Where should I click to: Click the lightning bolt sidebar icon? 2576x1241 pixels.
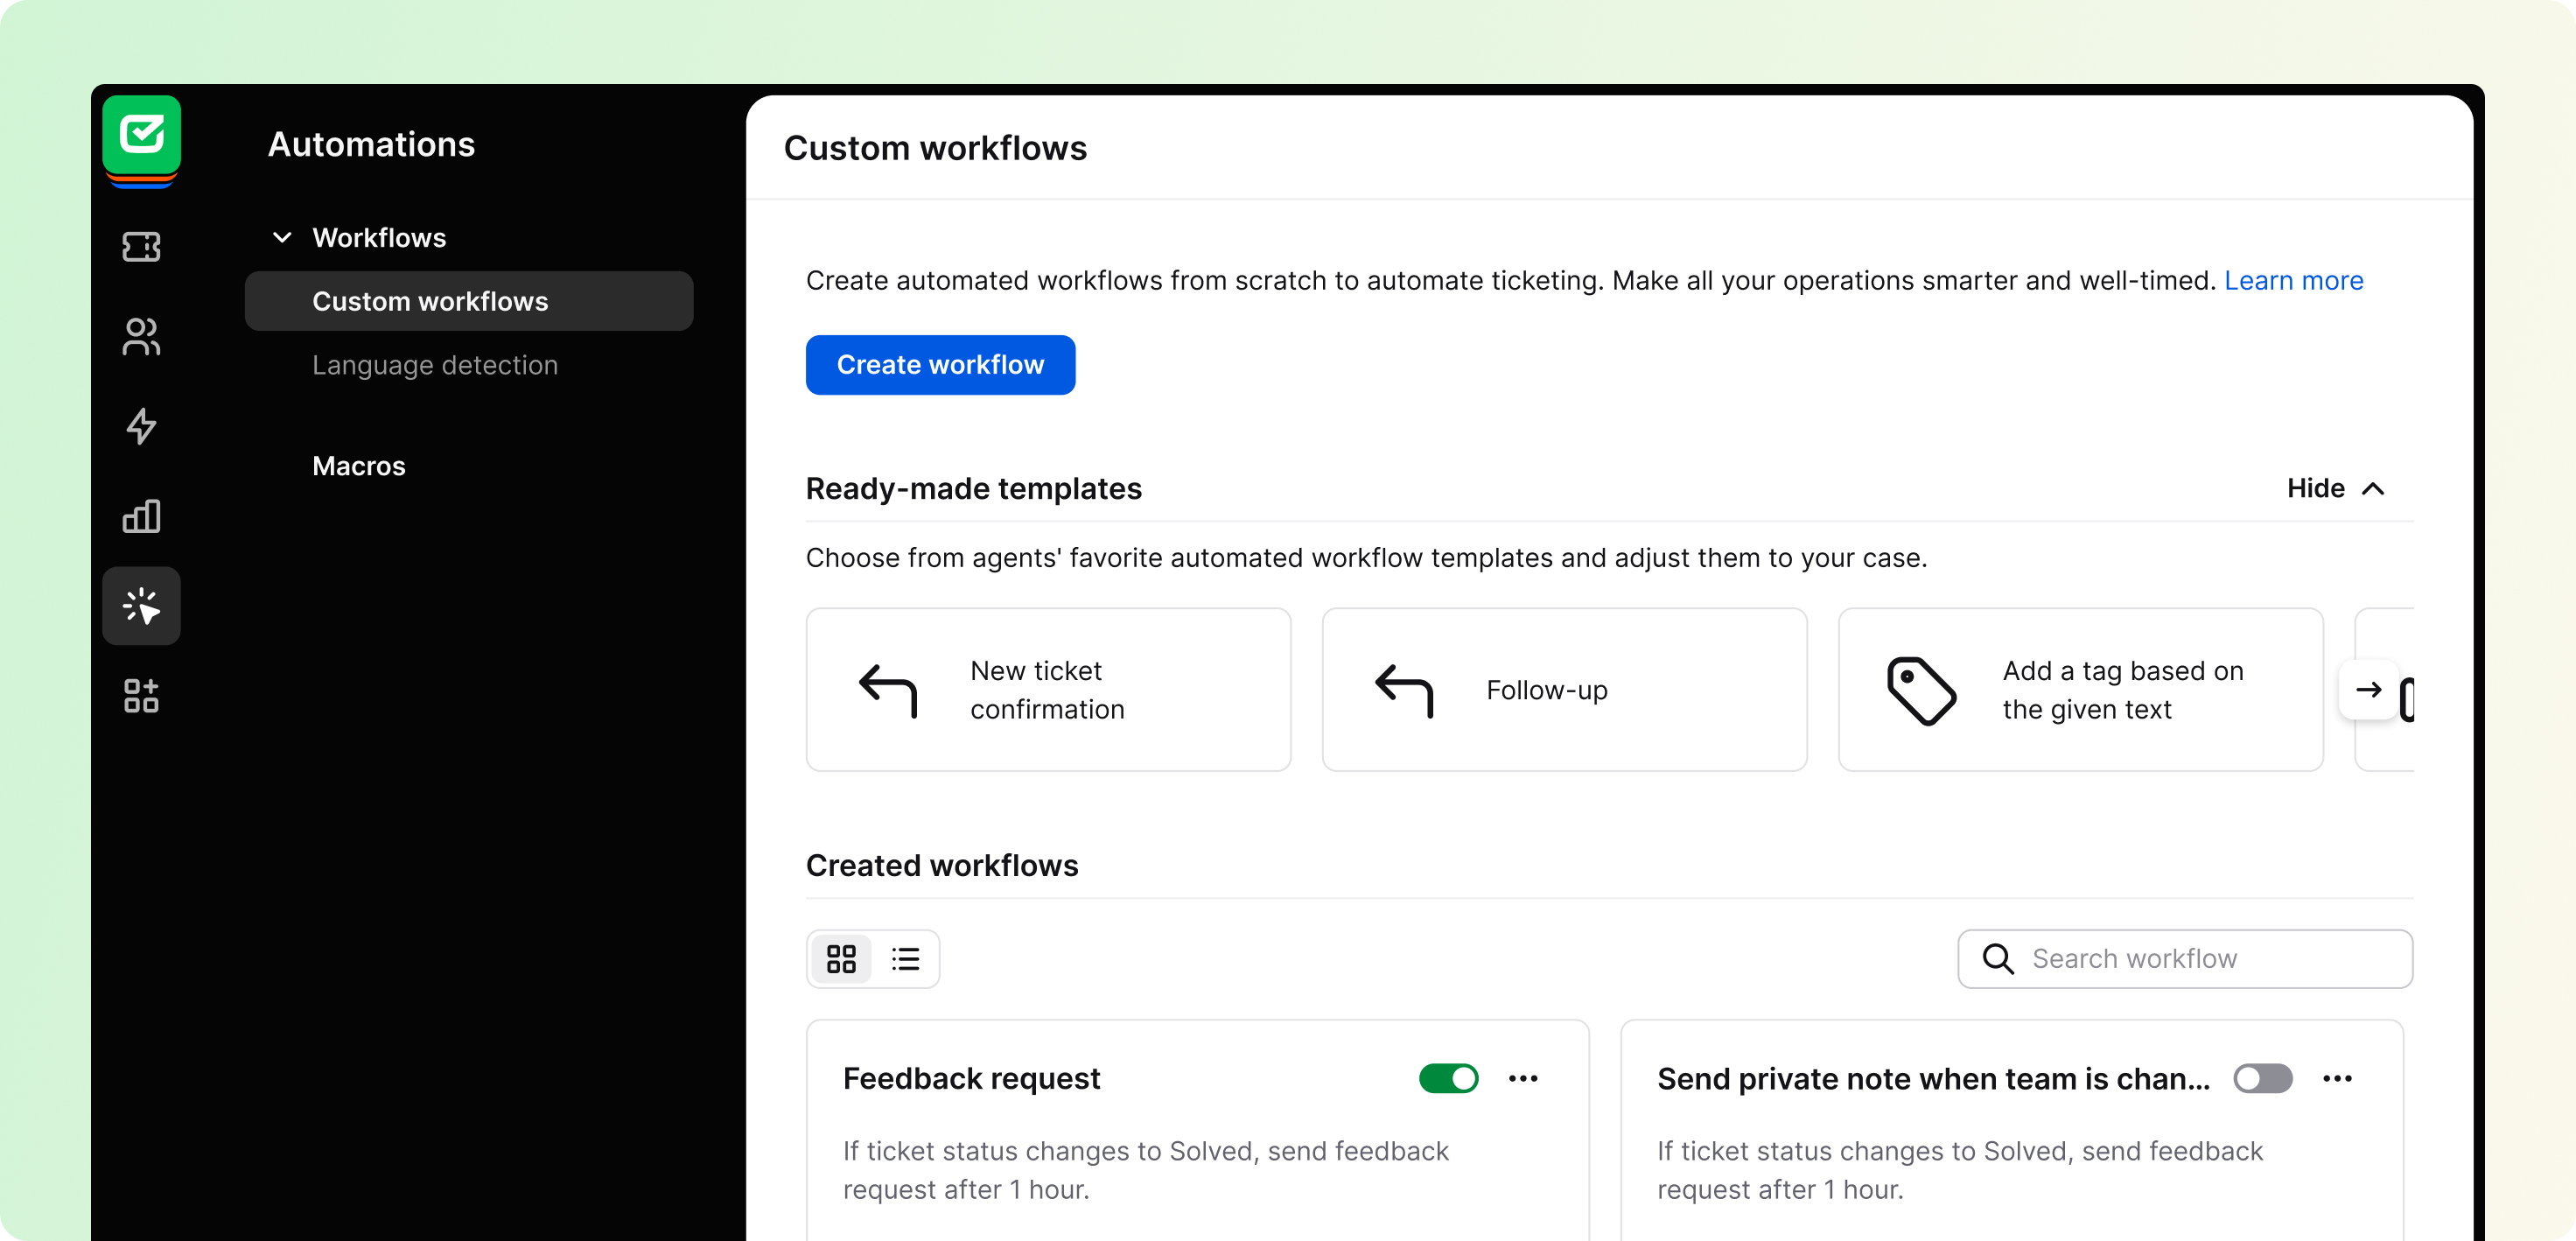click(x=141, y=426)
